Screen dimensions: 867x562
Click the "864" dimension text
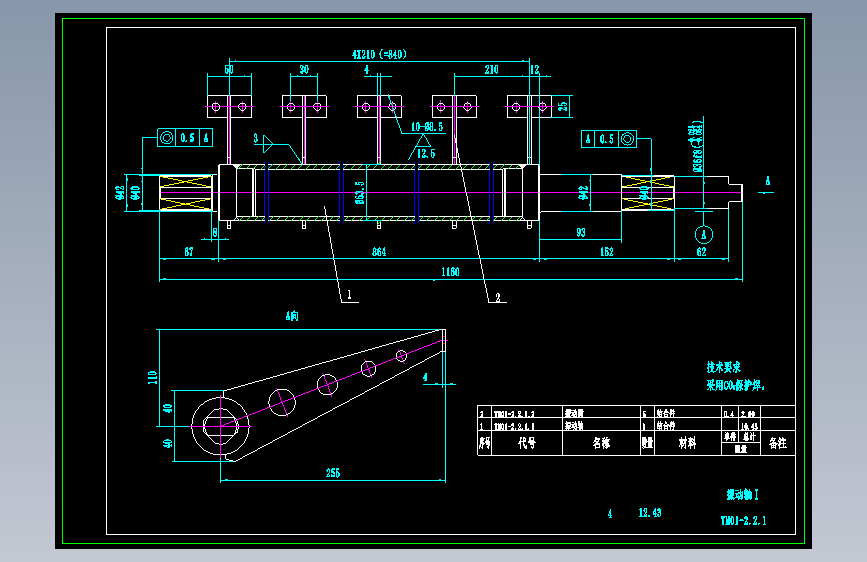(379, 252)
